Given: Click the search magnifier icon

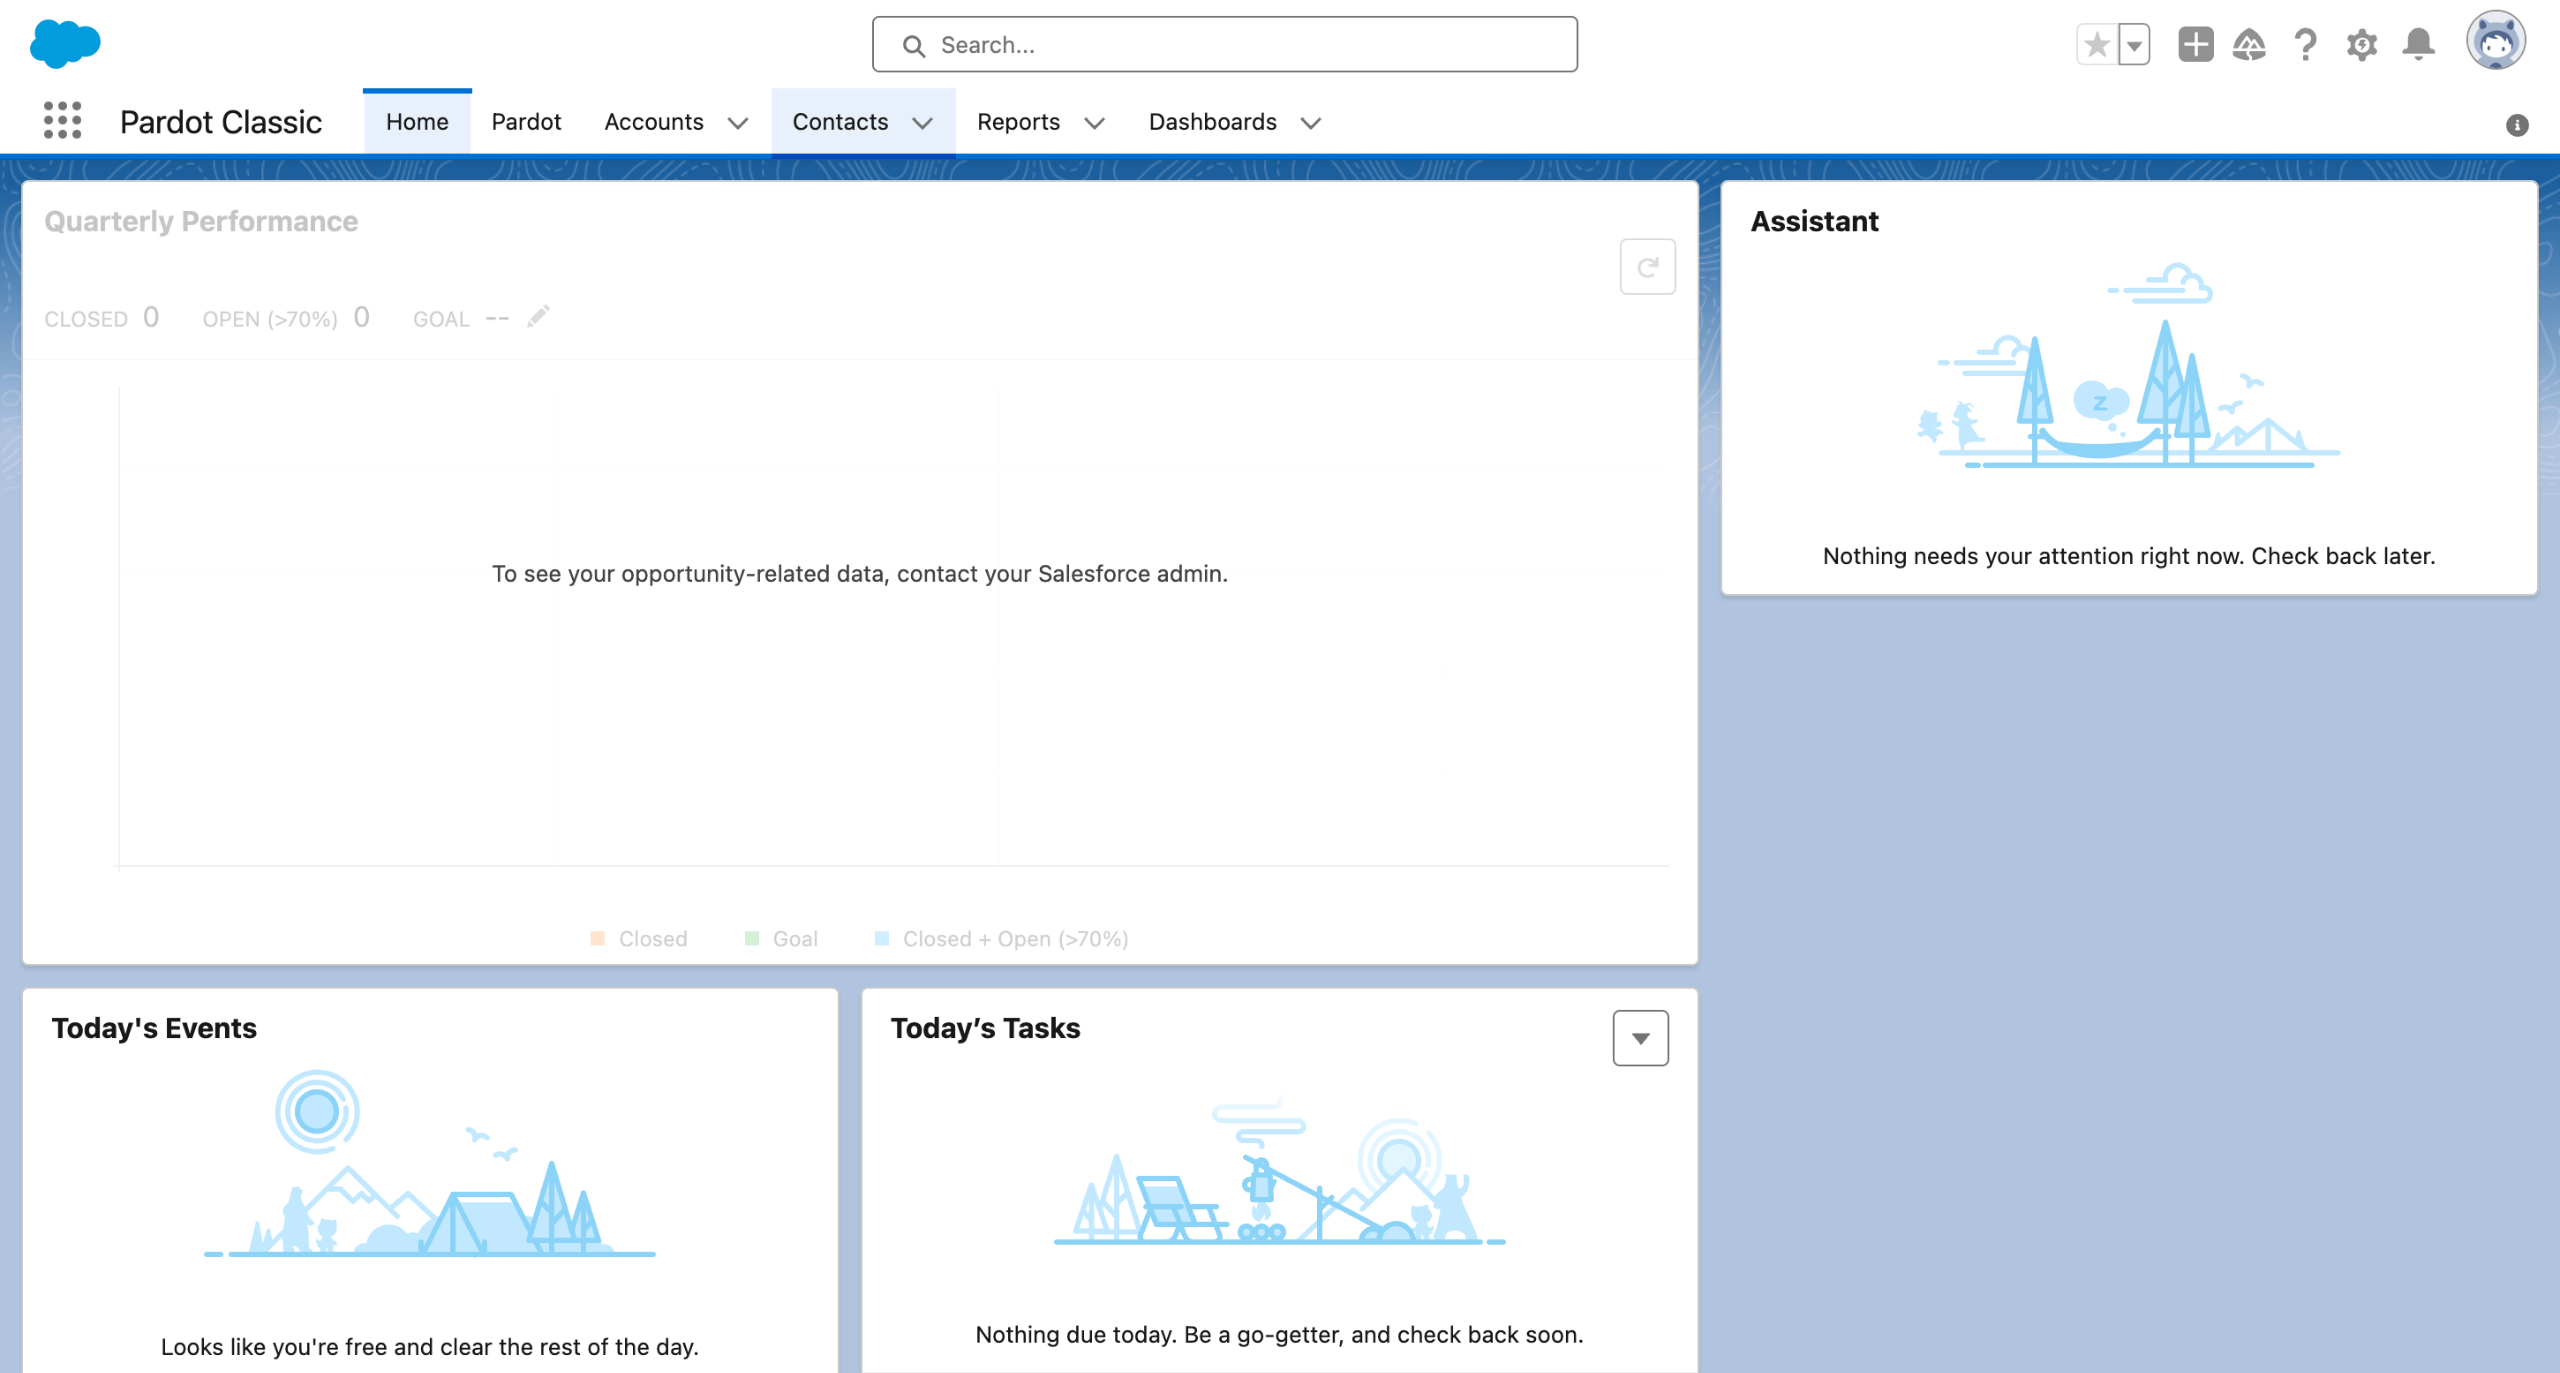Looking at the screenshot, I should point(913,46).
